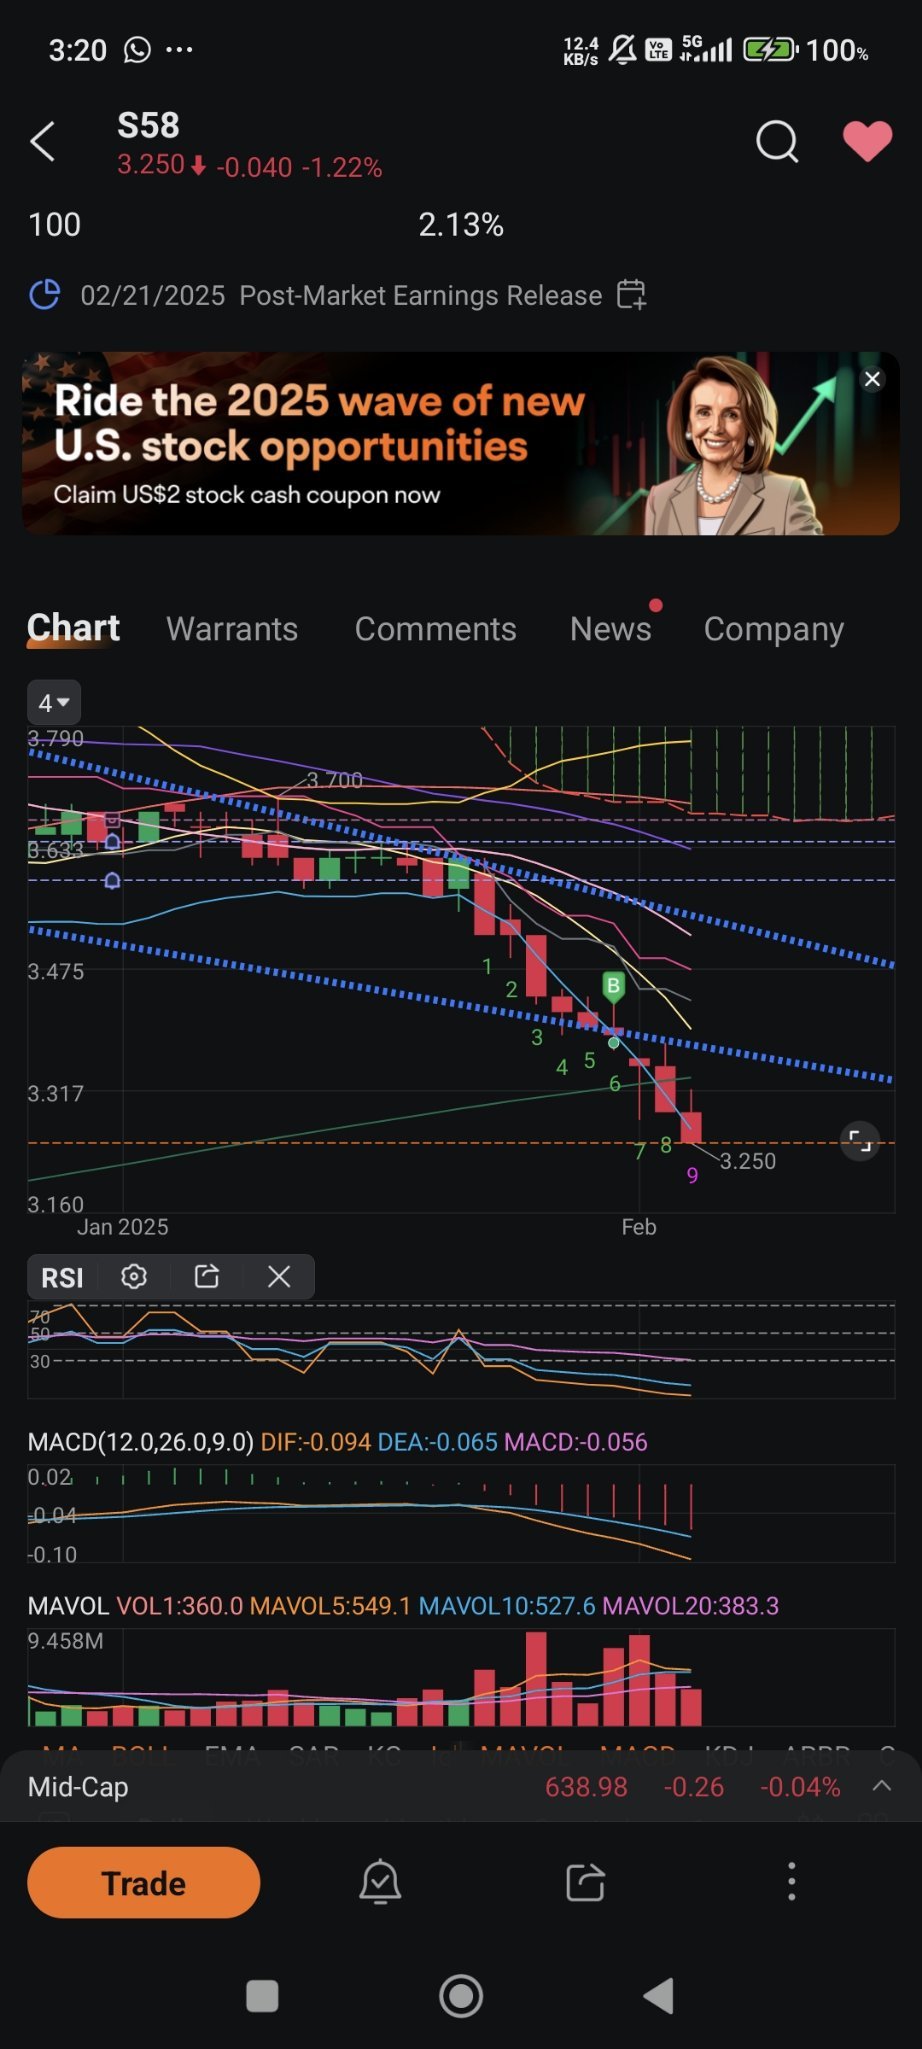Open the earnings pie chart icon
Image resolution: width=922 pixels, height=2049 pixels.
(x=45, y=295)
